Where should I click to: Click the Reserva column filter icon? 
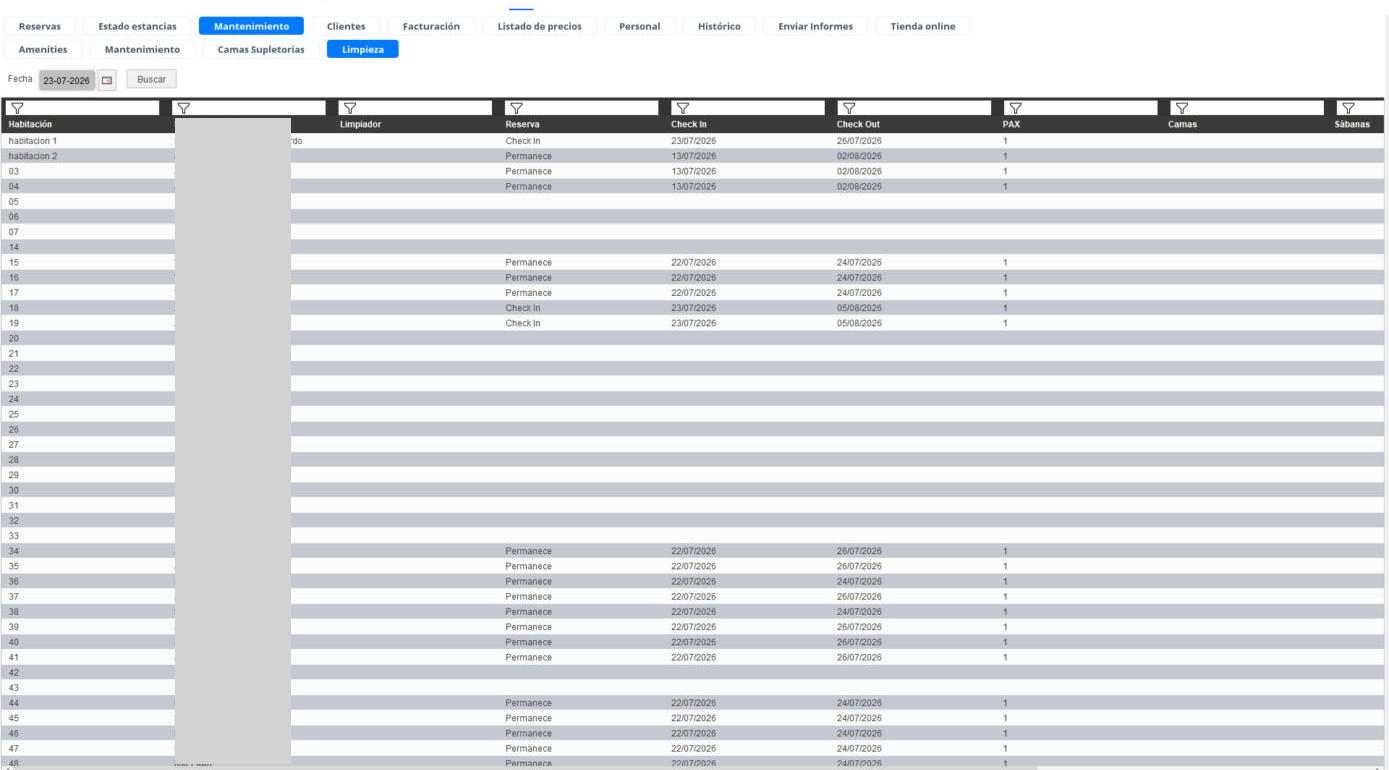click(x=516, y=108)
